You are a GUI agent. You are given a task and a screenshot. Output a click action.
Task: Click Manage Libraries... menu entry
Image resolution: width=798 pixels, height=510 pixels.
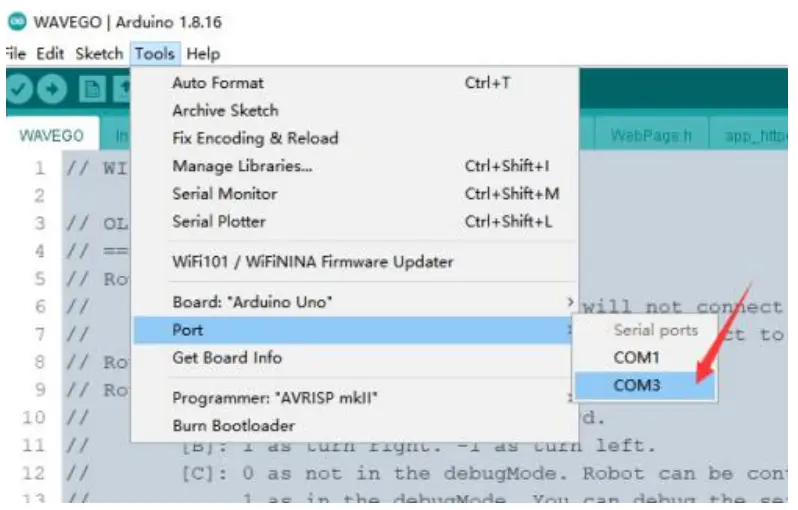pyautogui.click(x=243, y=166)
